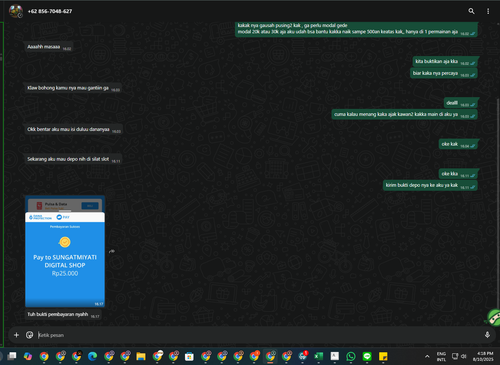Image resolution: width=500 pixels, height=365 pixels.
Task: Switch the ENG INTL input language
Action: click(441, 356)
